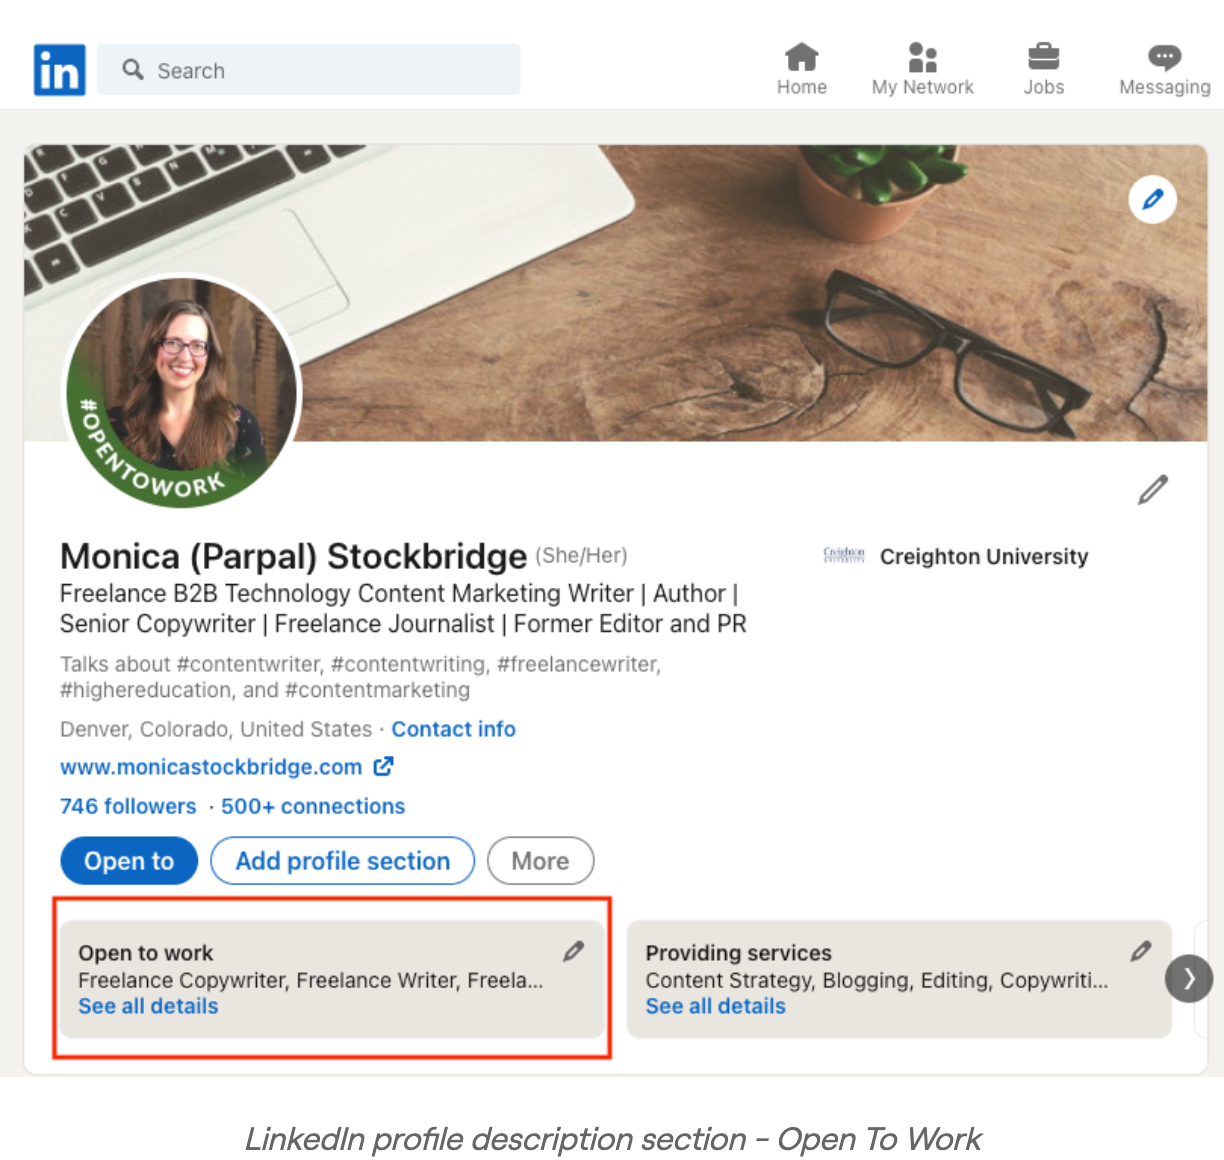Select the Home icon in top navigation

801,57
